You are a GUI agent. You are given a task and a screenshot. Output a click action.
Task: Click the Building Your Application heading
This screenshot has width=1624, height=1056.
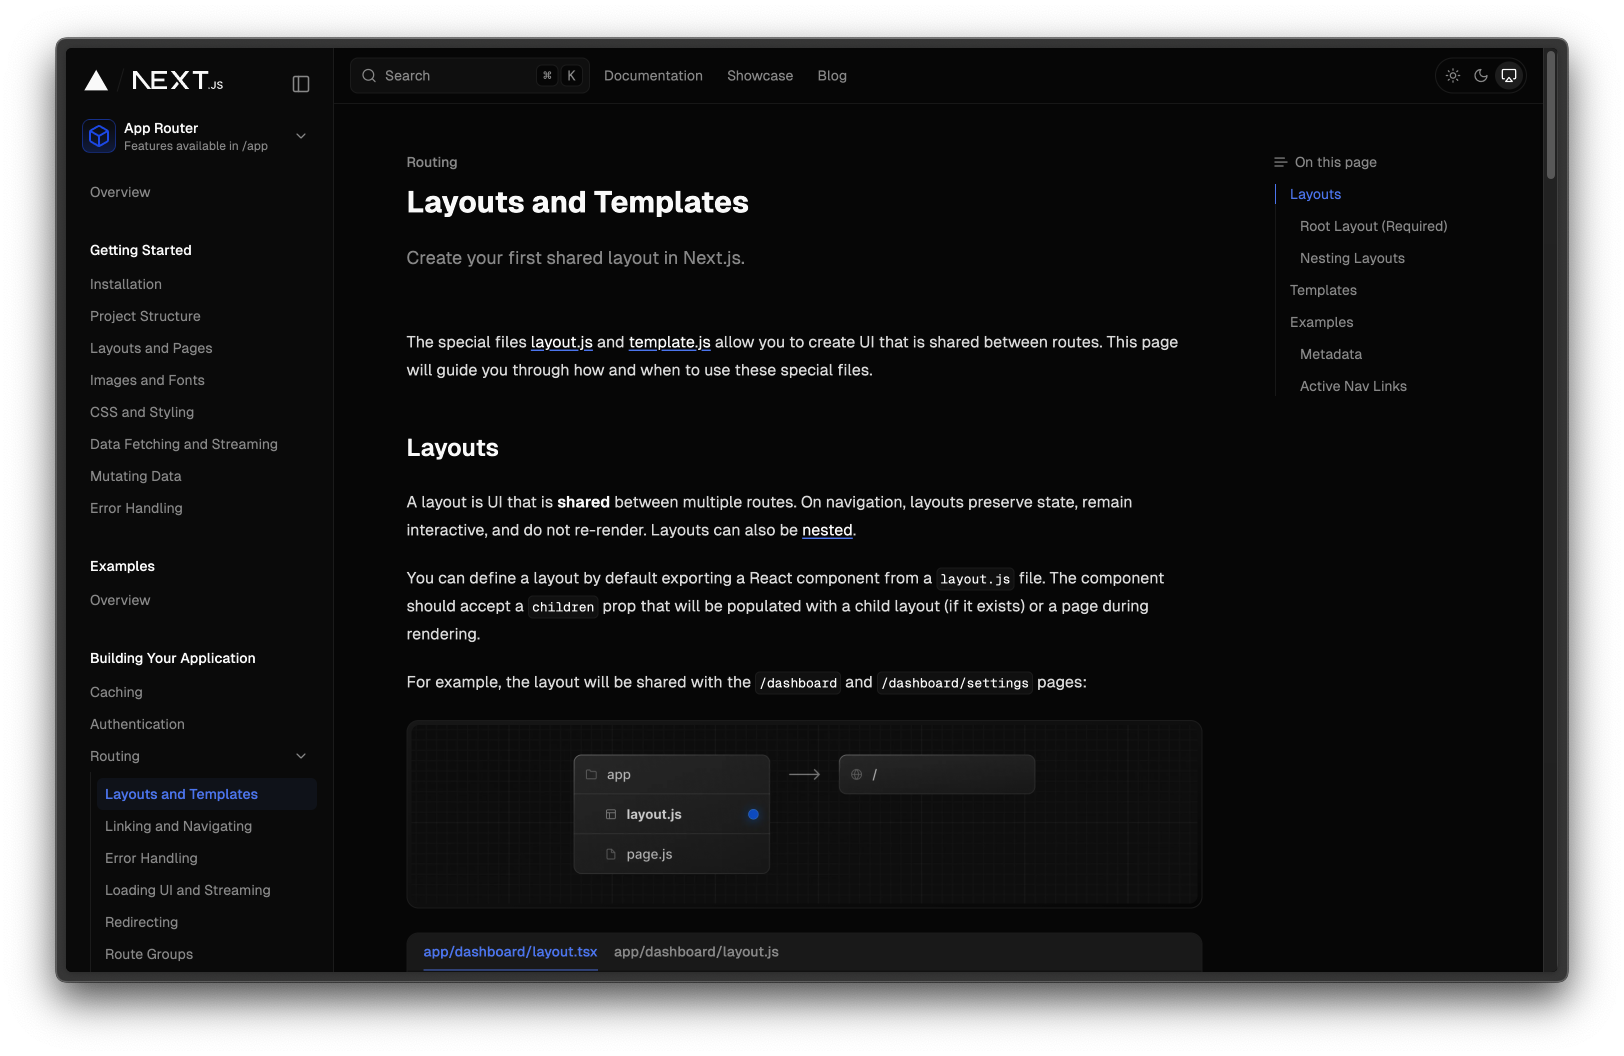click(x=173, y=658)
